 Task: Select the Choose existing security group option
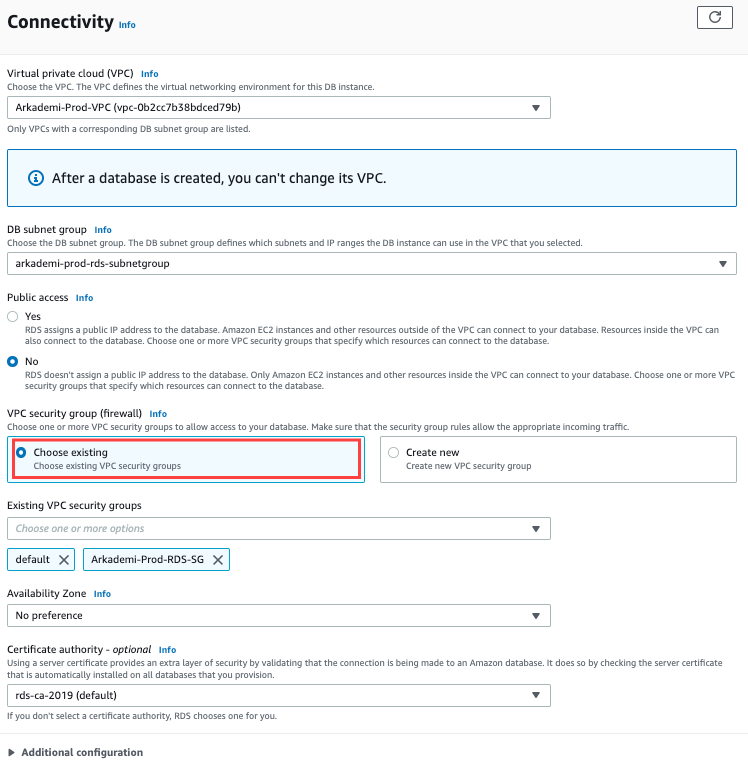pos(21,453)
